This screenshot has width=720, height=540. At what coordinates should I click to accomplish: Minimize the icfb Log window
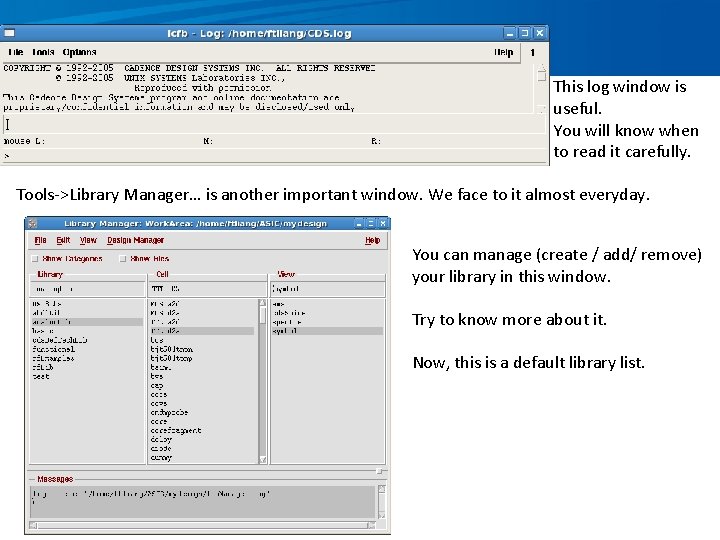(510, 33)
